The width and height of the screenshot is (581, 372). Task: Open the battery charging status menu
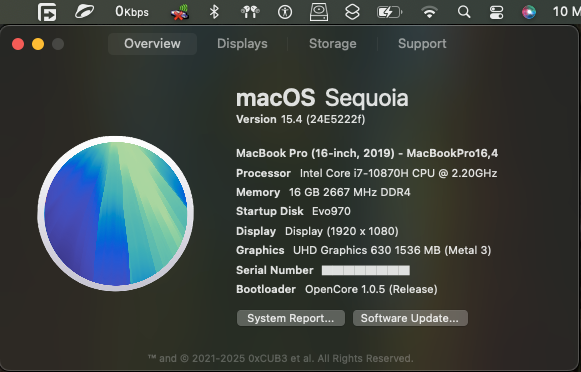point(389,12)
